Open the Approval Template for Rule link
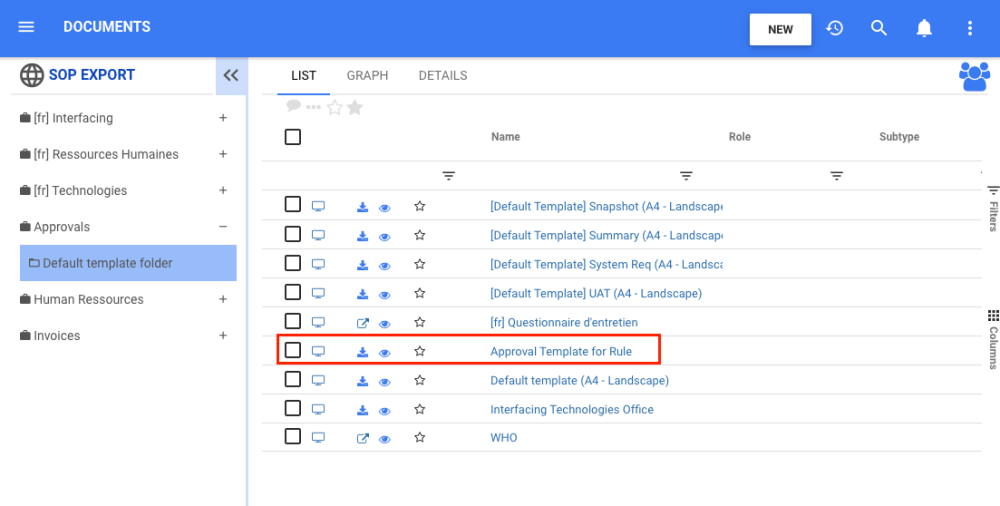 tap(561, 351)
